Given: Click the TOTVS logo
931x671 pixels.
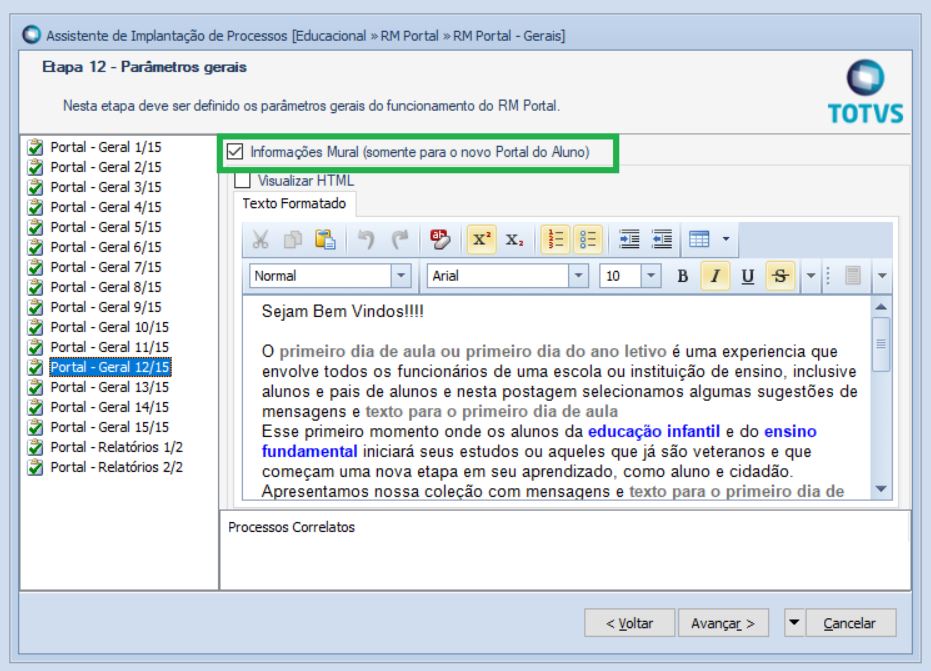Looking at the screenshot, I should click(865, 93).
